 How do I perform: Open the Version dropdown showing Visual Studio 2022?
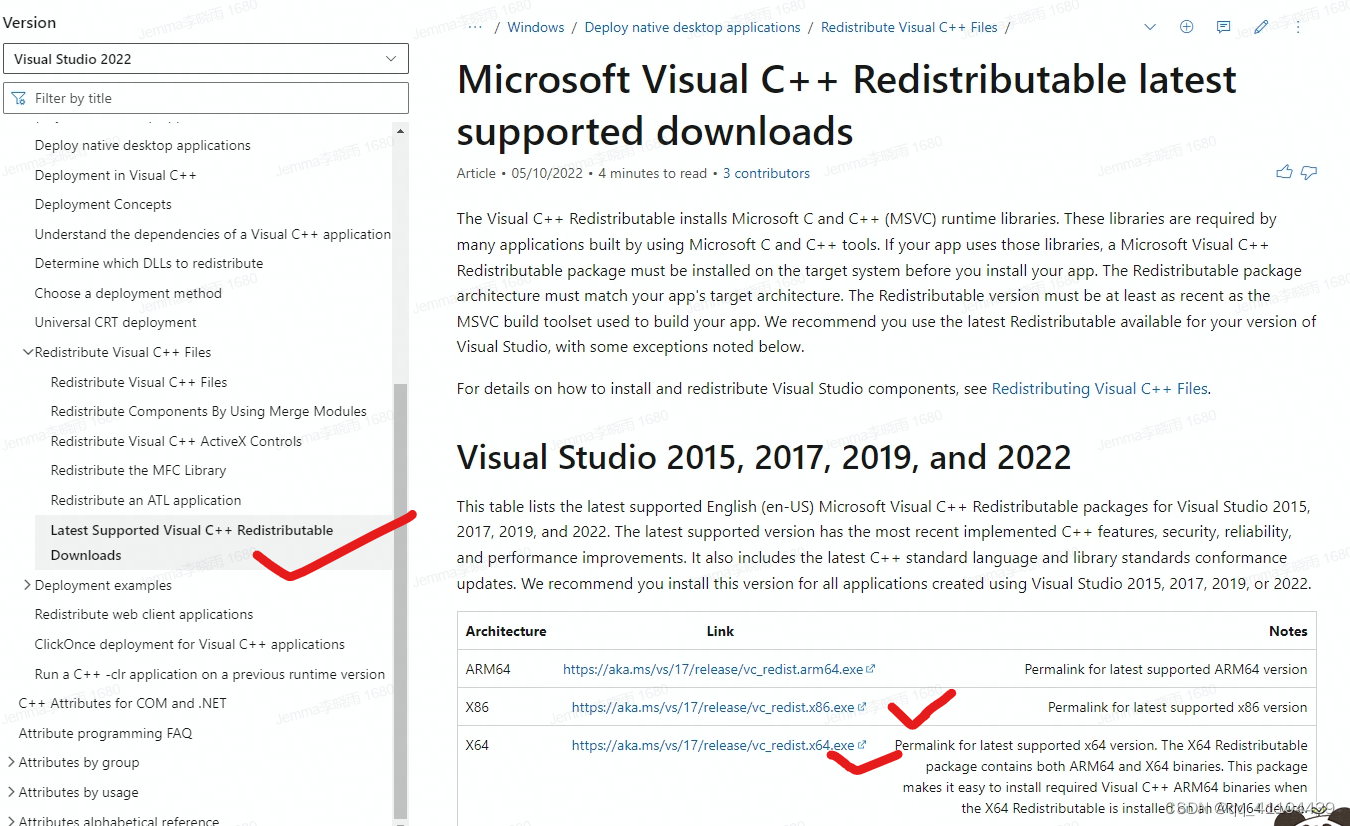[x=206, y=58]
